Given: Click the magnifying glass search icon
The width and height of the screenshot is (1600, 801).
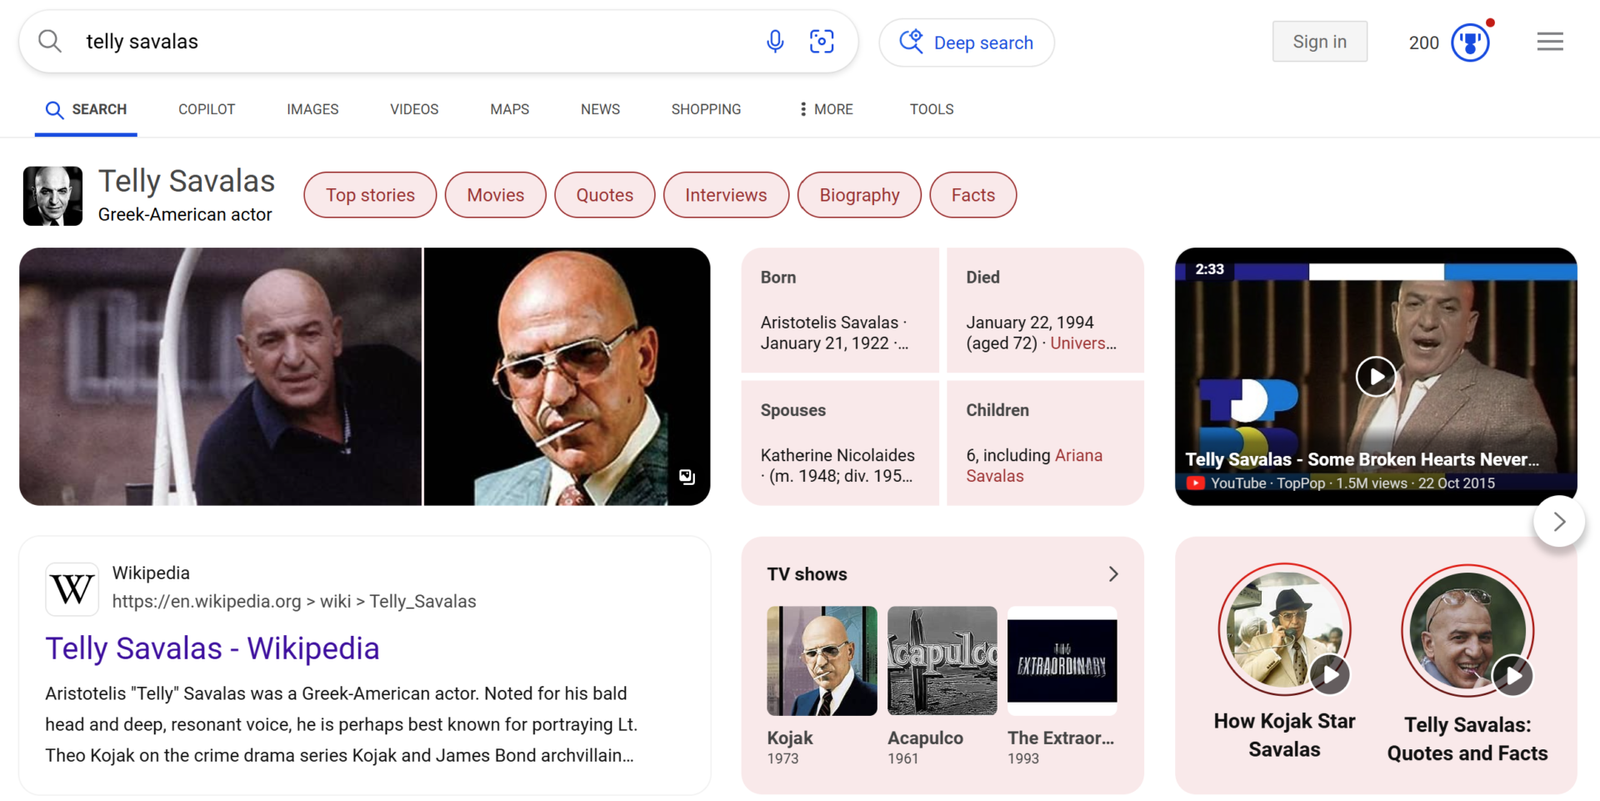Looking at the screenshot, I should pyautogui.click(x=50, y=42).
